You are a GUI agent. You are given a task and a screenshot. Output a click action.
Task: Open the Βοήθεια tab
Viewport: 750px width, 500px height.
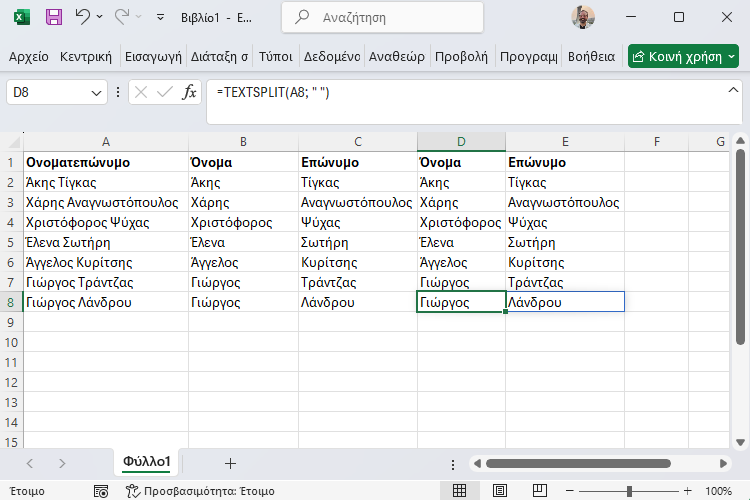pyautogui.click(x=591, y=56)
